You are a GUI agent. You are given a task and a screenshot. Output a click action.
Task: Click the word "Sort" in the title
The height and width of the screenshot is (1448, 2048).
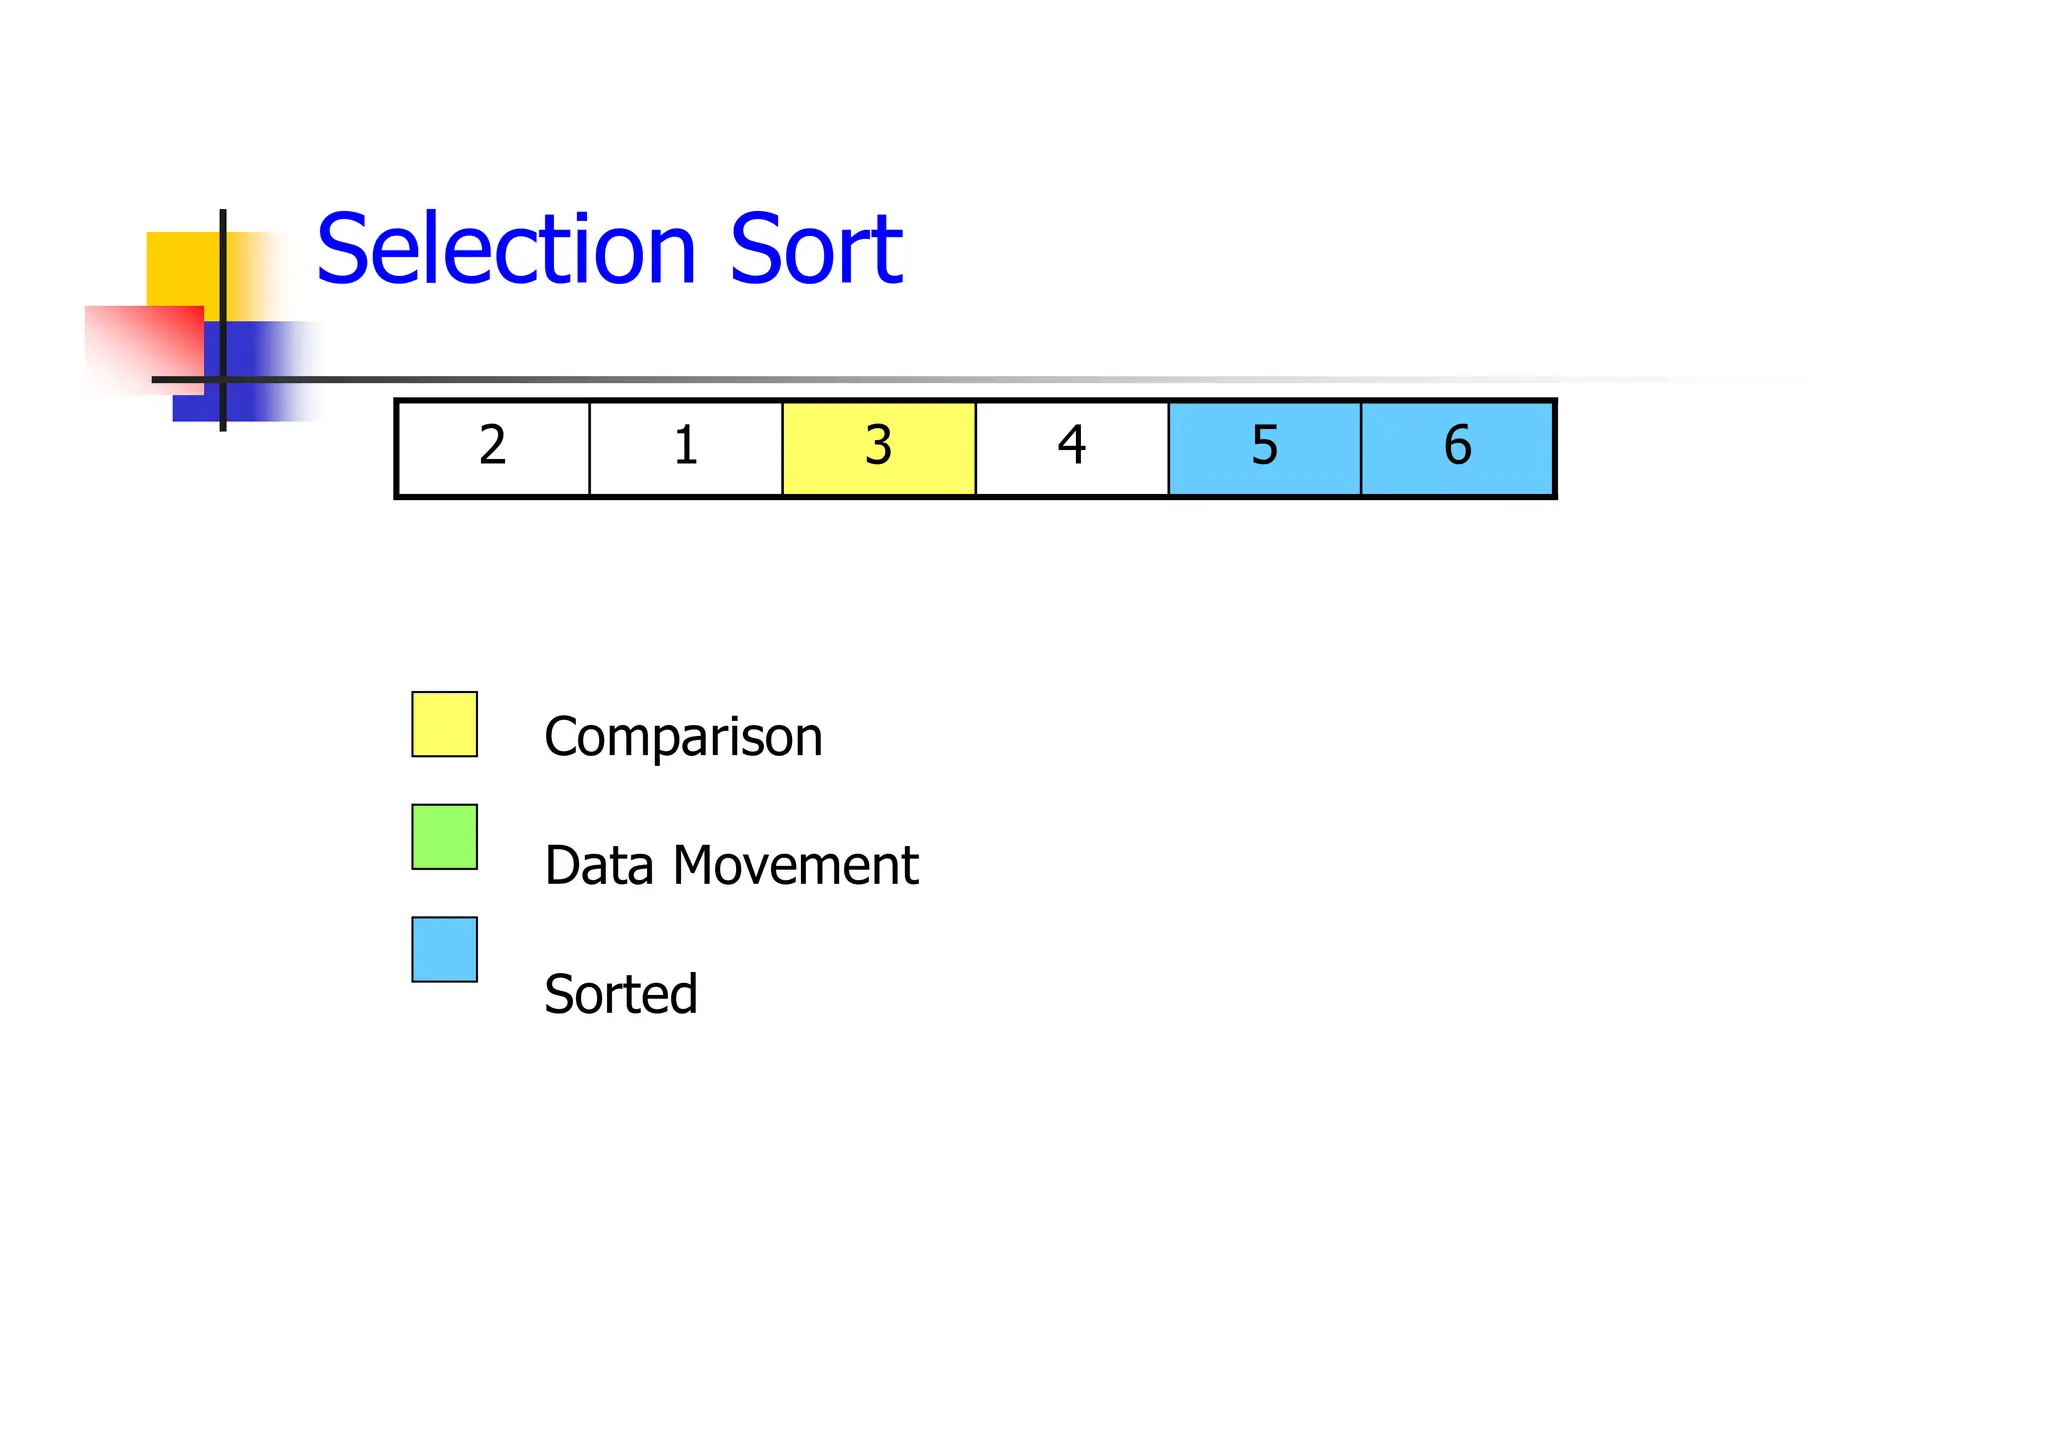pyautogui.click(x=816, y=250)
